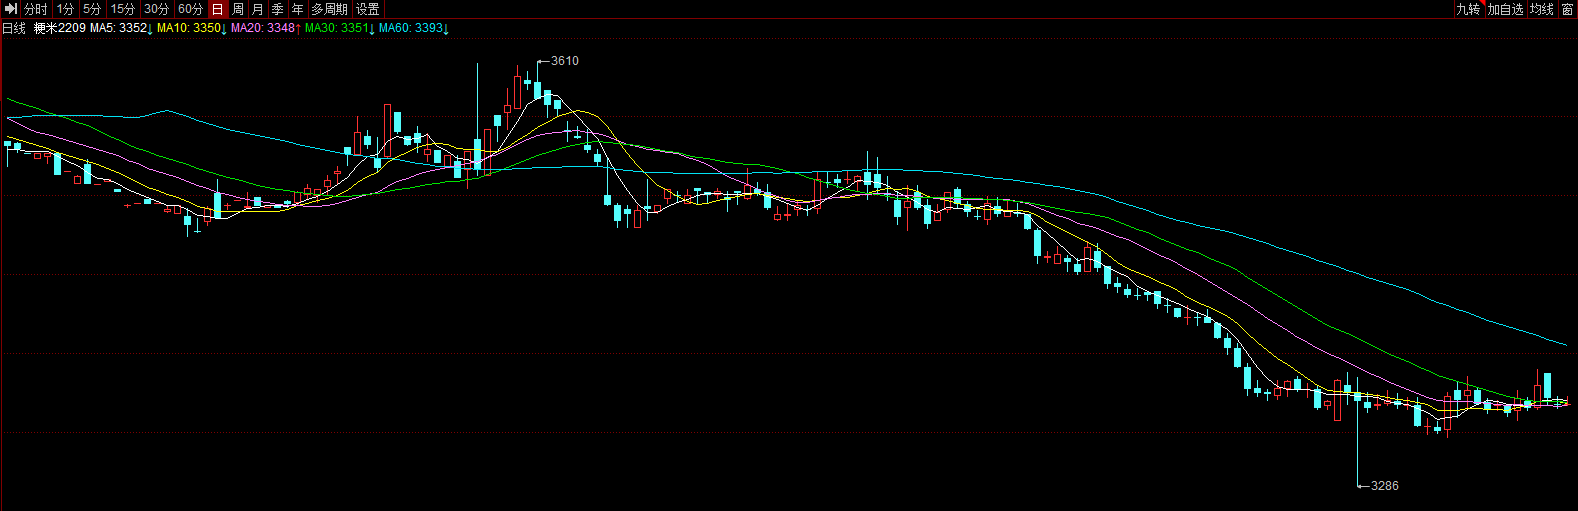
Task: Click the MA60: 3393 indicator value
Action: point(414,28)
